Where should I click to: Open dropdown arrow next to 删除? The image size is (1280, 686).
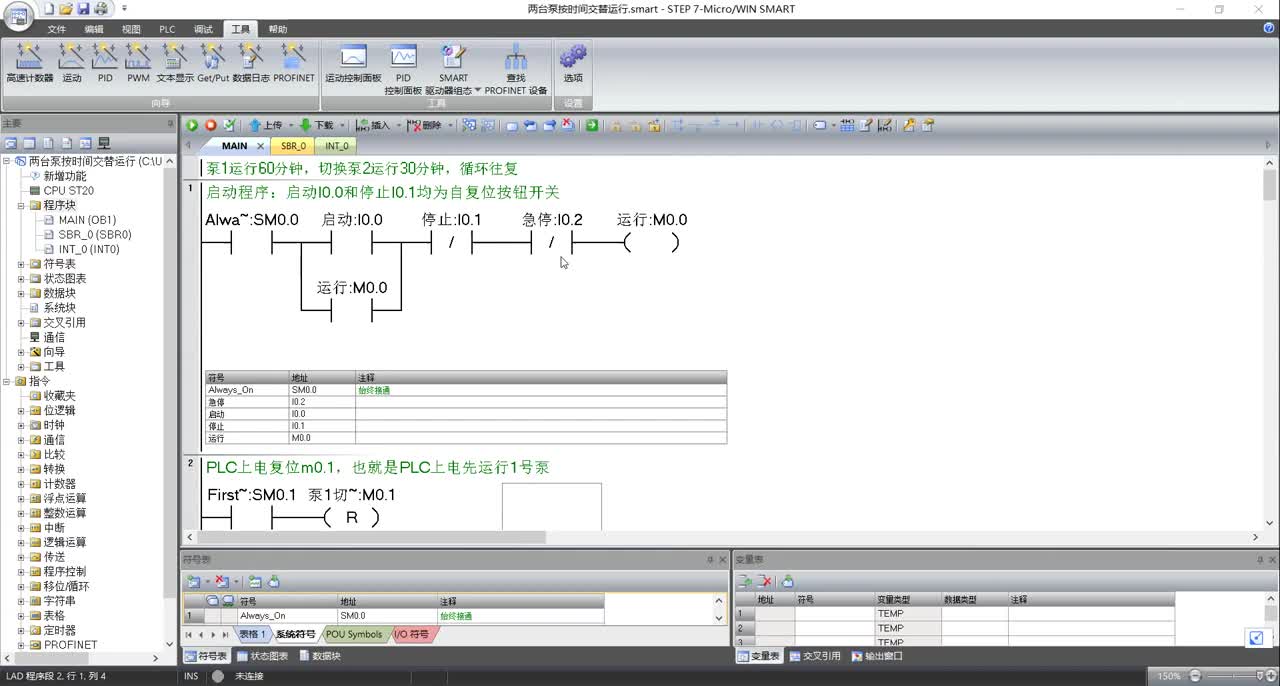(x=449, y=126)
